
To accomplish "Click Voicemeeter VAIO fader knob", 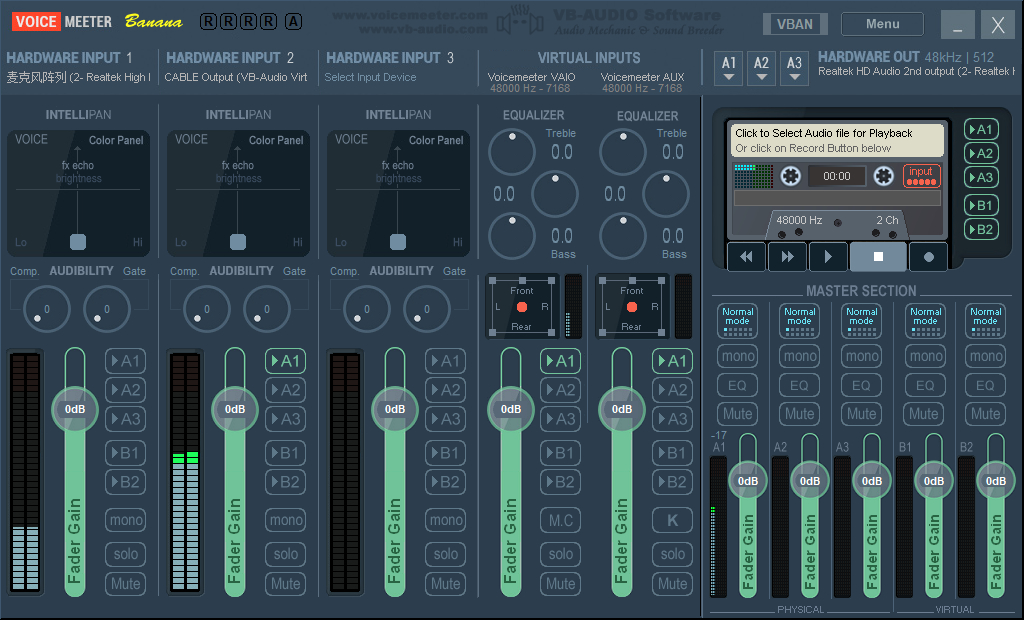I will click(x=511, y=409).
